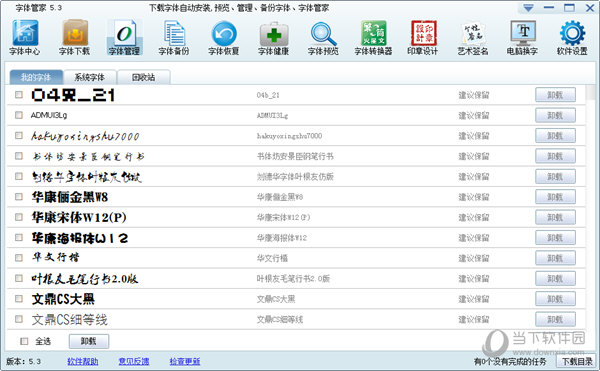Click 卸载 for 文鼎CS细等线

555,319
